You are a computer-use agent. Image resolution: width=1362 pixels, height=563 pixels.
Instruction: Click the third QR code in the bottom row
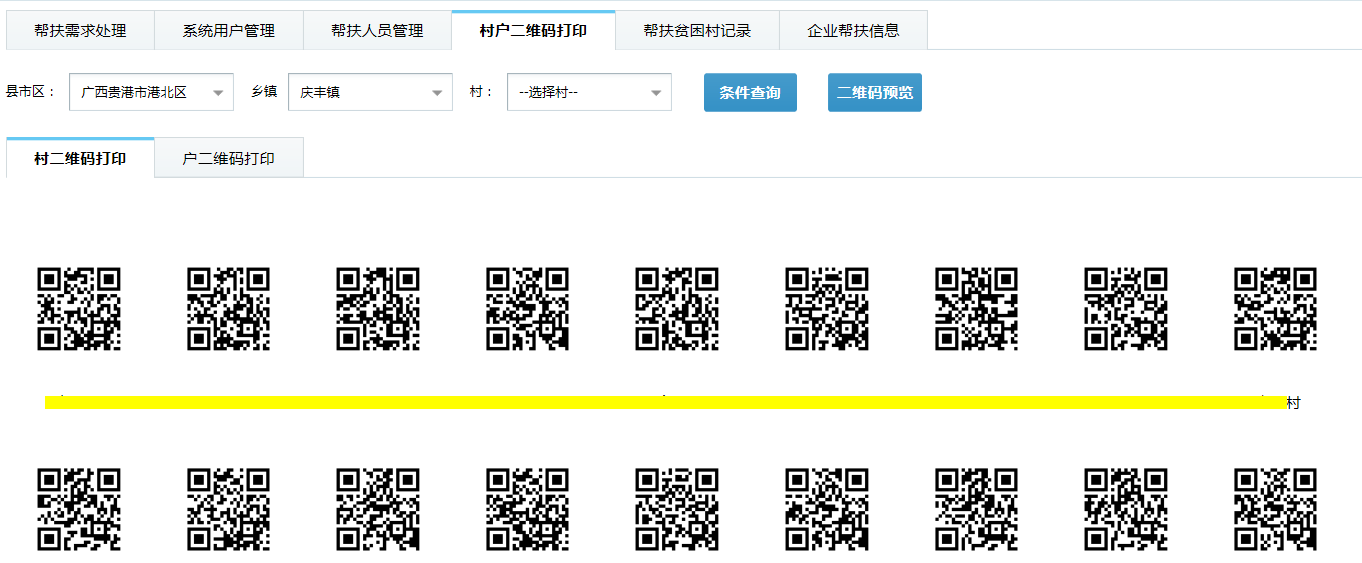pos(378,509)
